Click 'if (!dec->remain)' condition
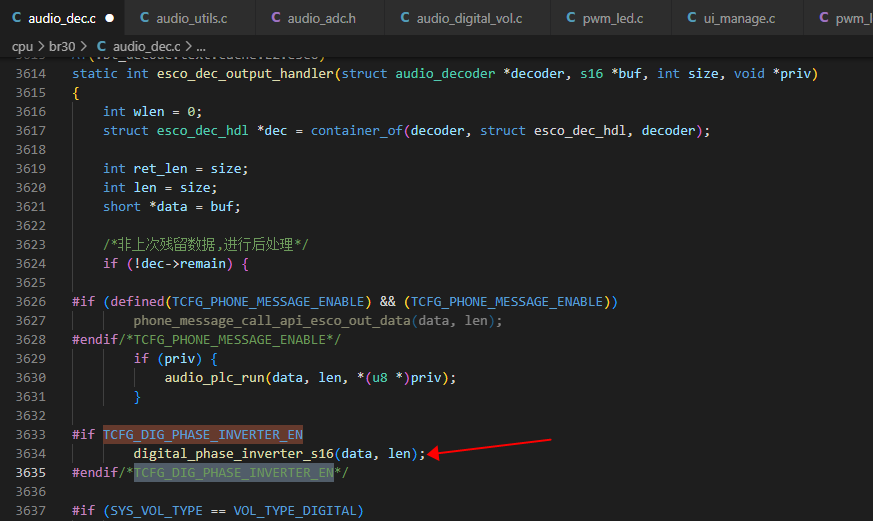873x521 pixels. click(168, 263)
